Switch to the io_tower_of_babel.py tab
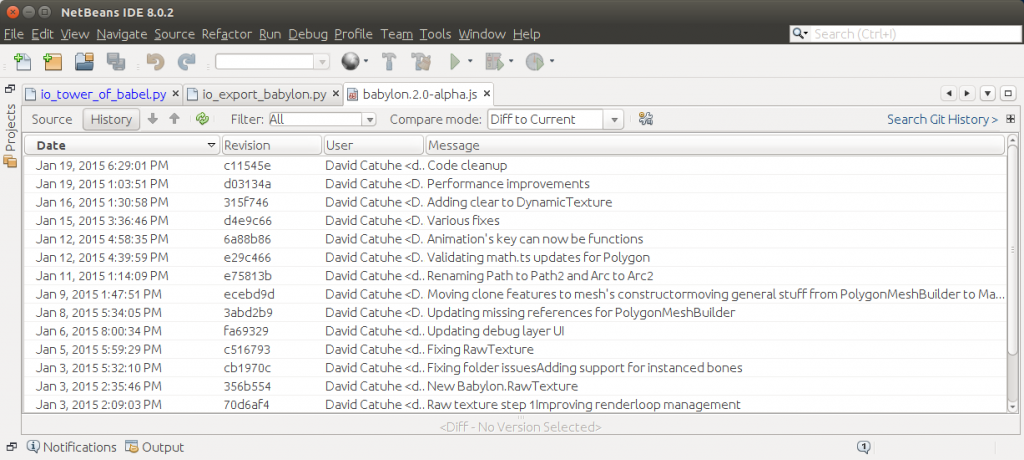Screen dimensions: 1024x460 point(103,94)
